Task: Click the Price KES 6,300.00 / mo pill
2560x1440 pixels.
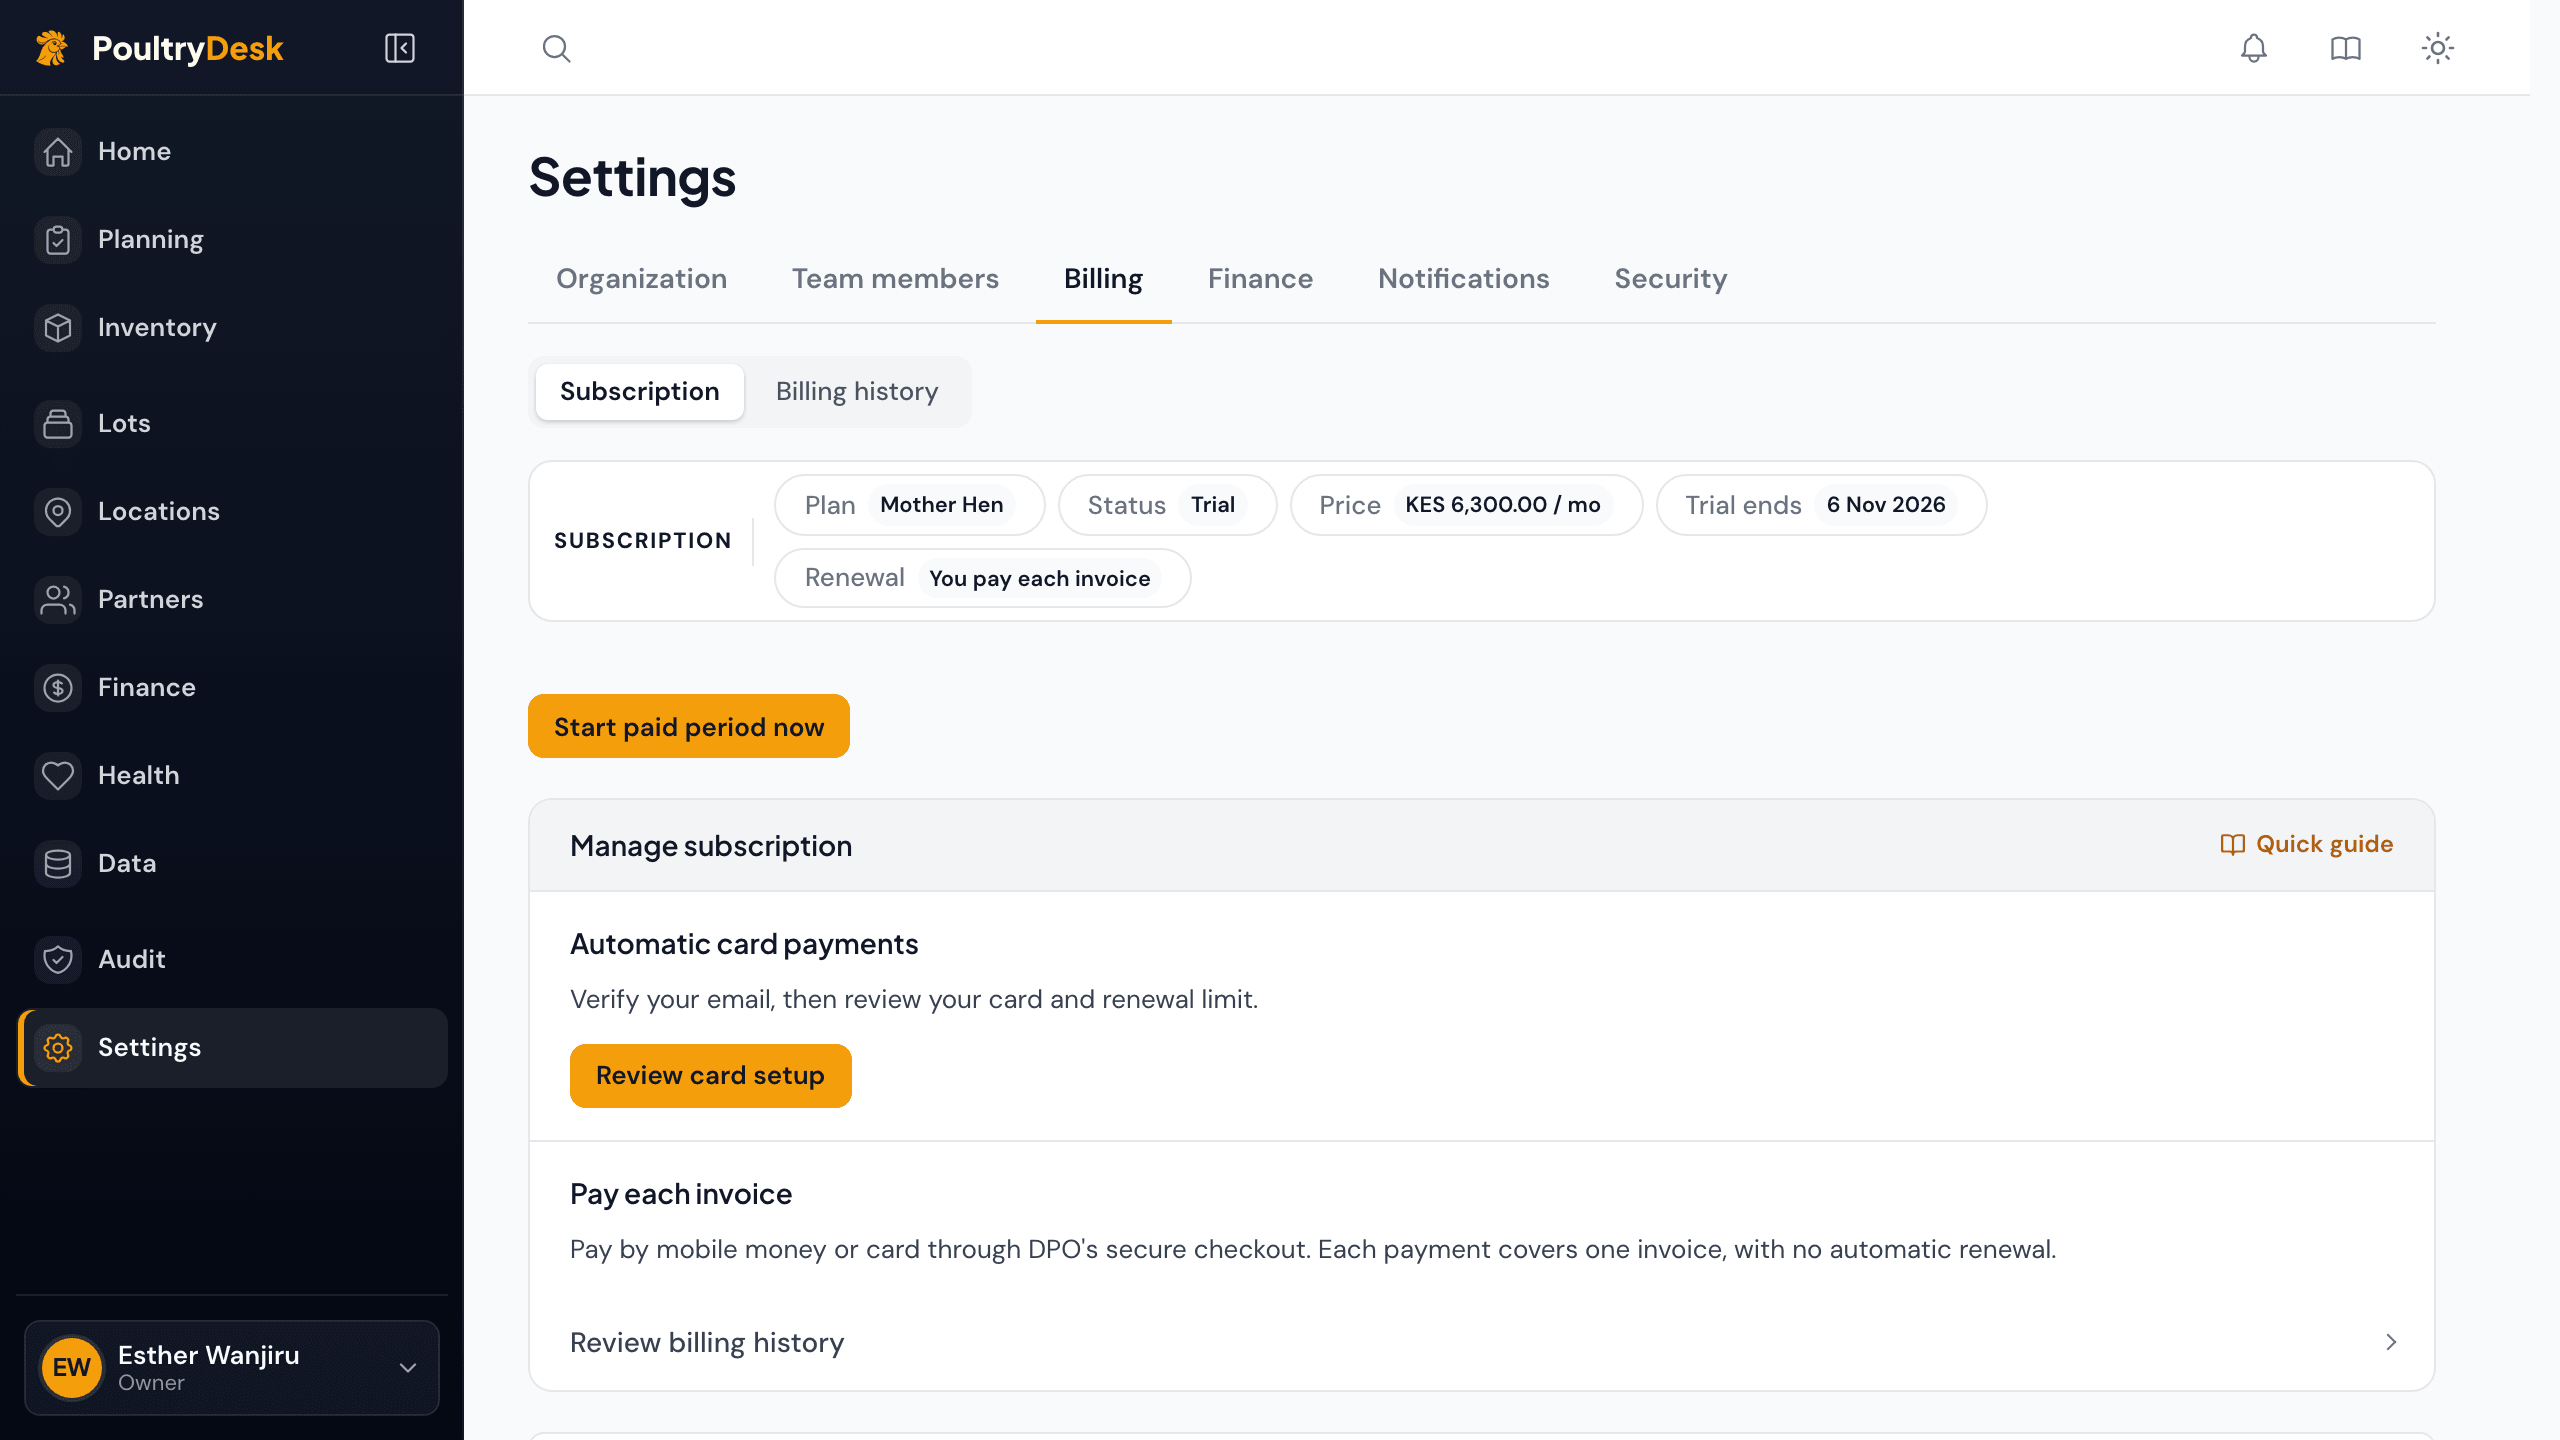Action: 1466,505
